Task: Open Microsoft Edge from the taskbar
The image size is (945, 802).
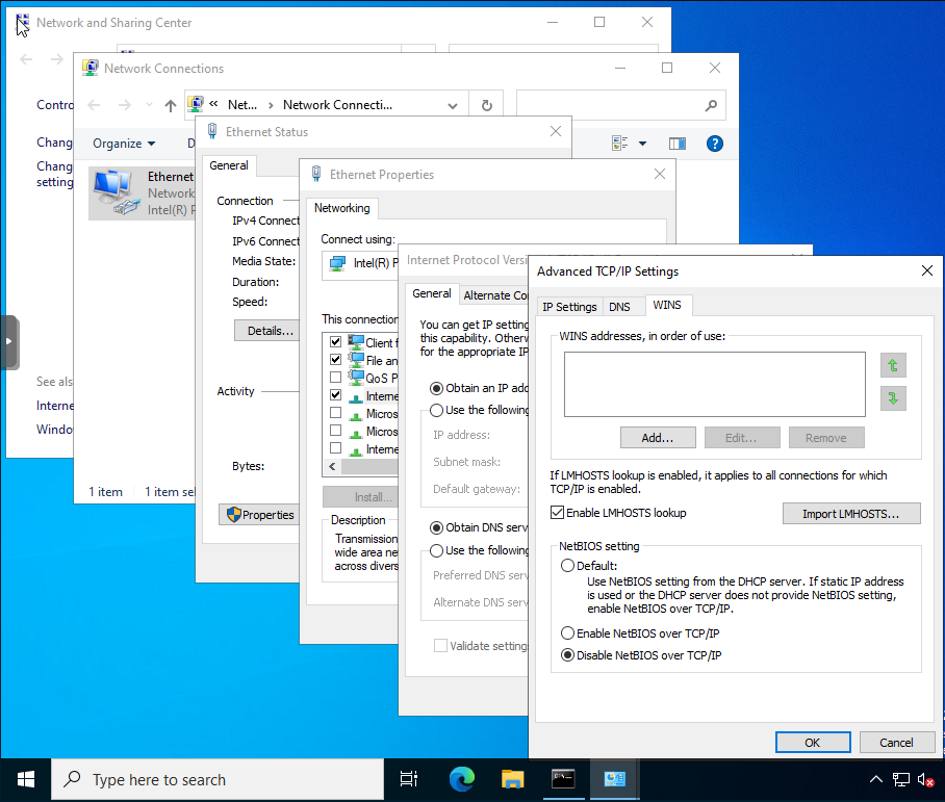Action: (x=461, y=779)
